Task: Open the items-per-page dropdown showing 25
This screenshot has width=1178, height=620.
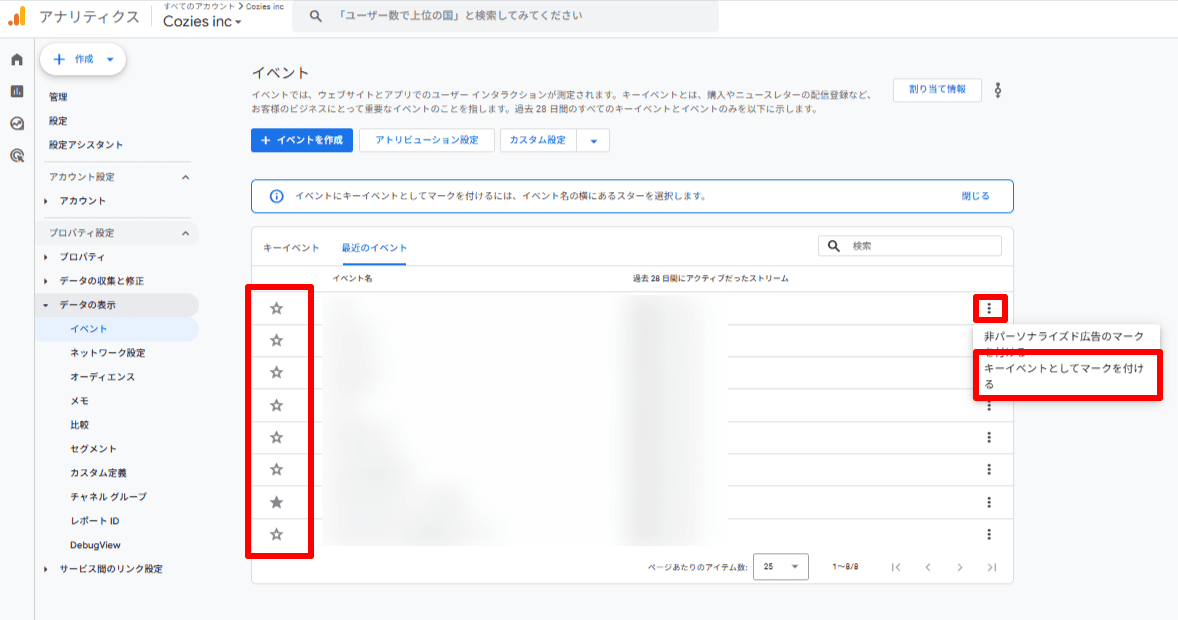Action: click(781, 566)
